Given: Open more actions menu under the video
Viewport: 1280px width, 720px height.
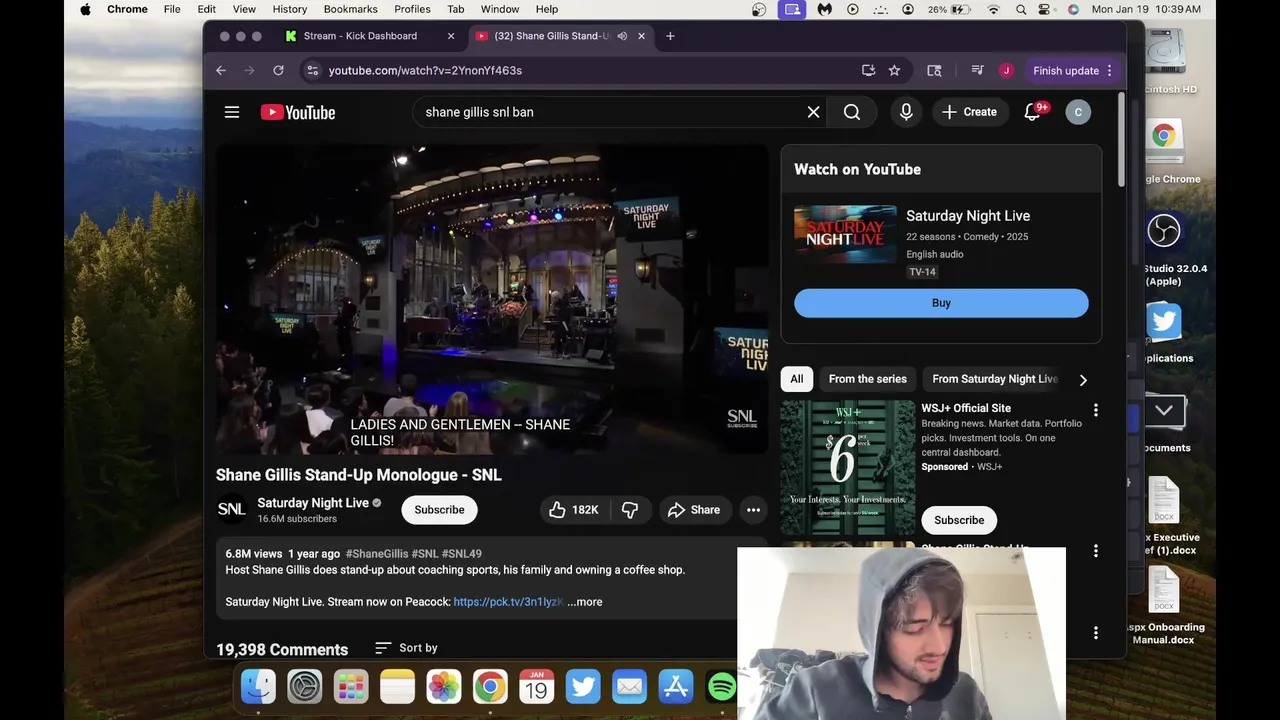Looking at the screenshot, I should tap(754, 510).
